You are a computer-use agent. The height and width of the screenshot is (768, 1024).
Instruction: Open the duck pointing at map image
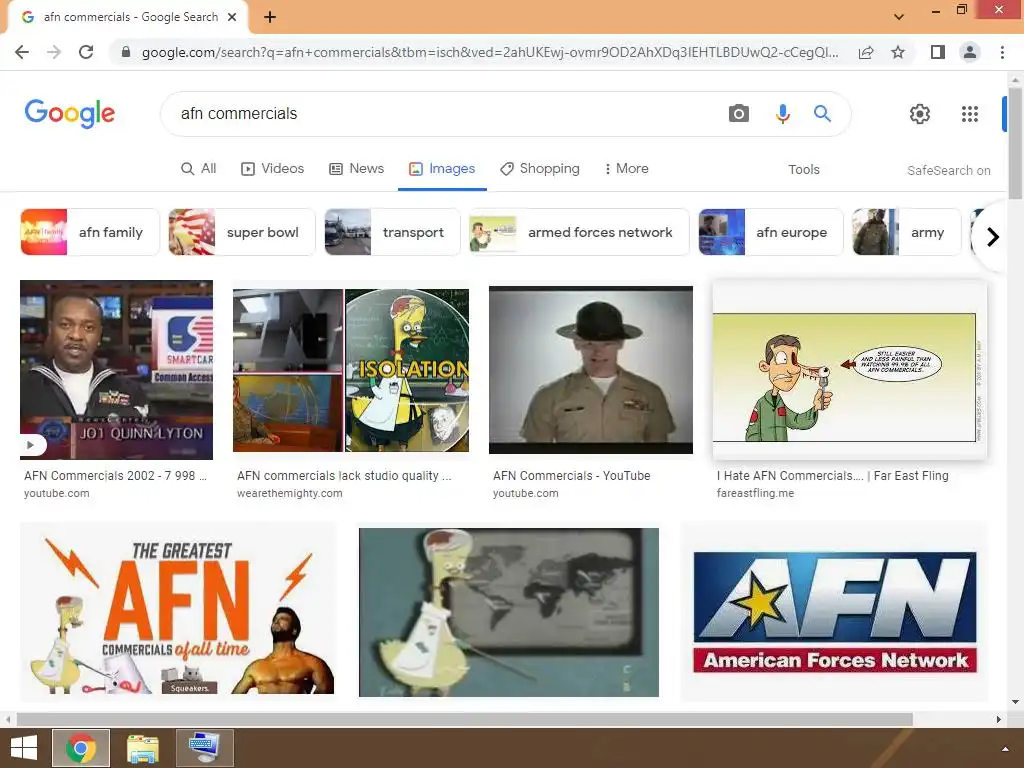tap(509, 613)
